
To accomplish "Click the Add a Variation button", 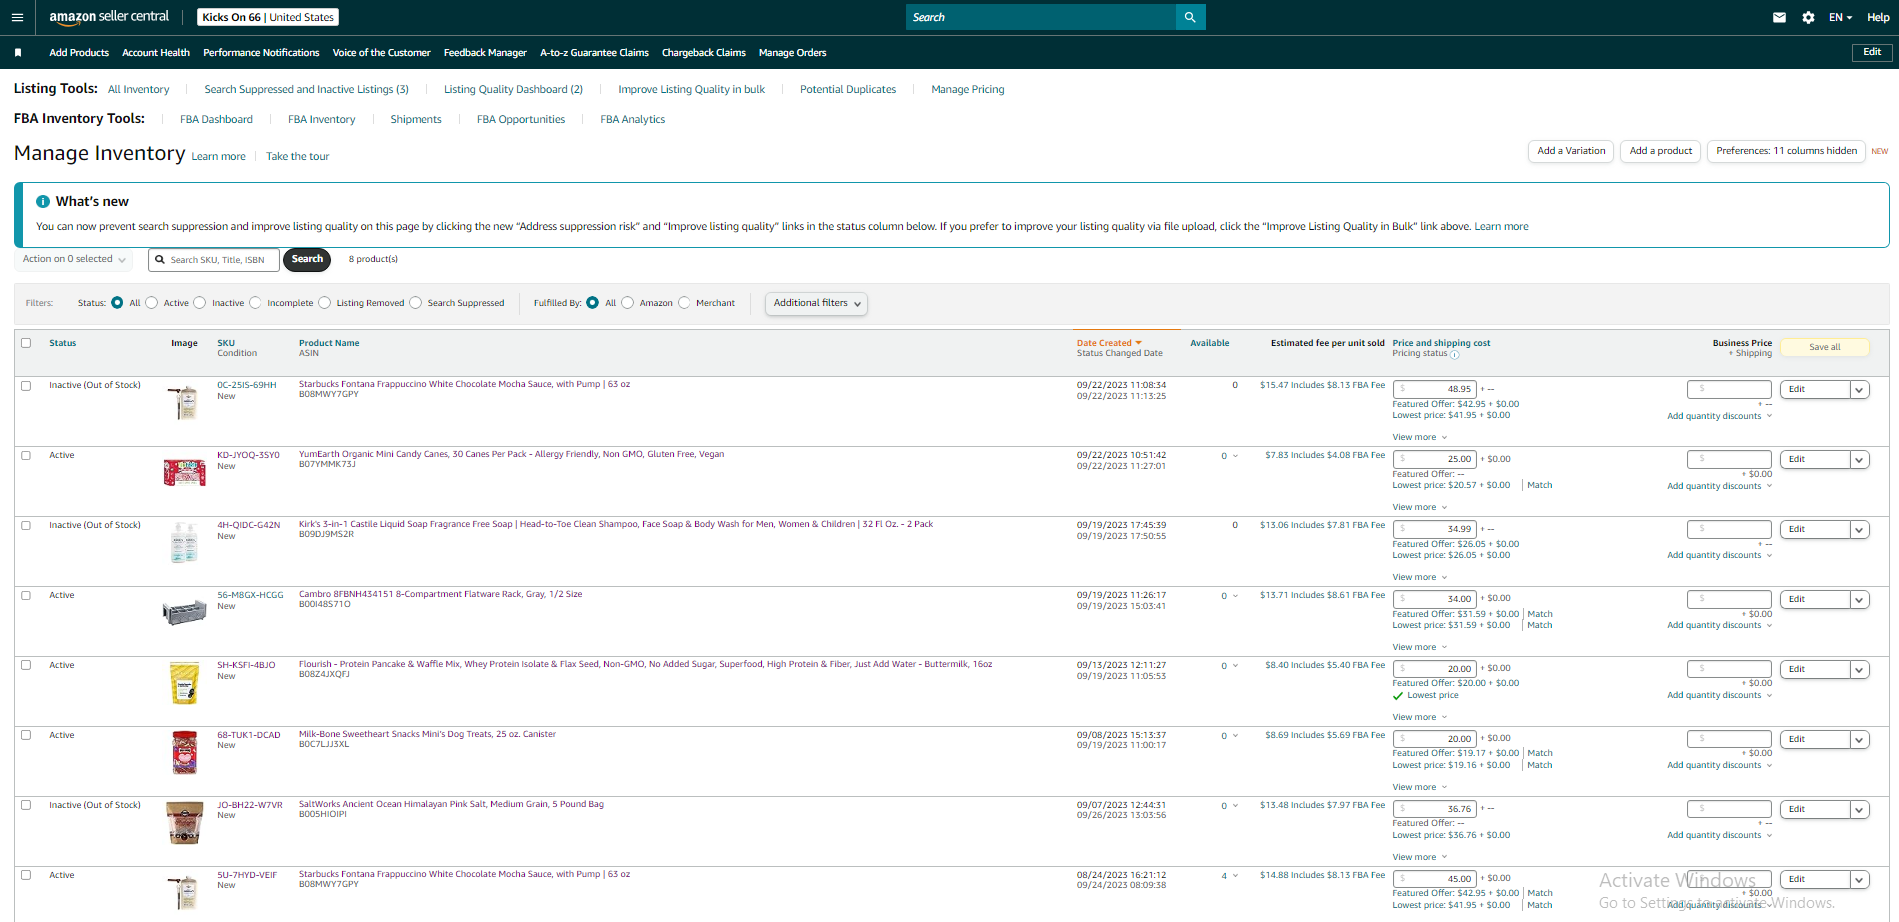I will 1571,151.
